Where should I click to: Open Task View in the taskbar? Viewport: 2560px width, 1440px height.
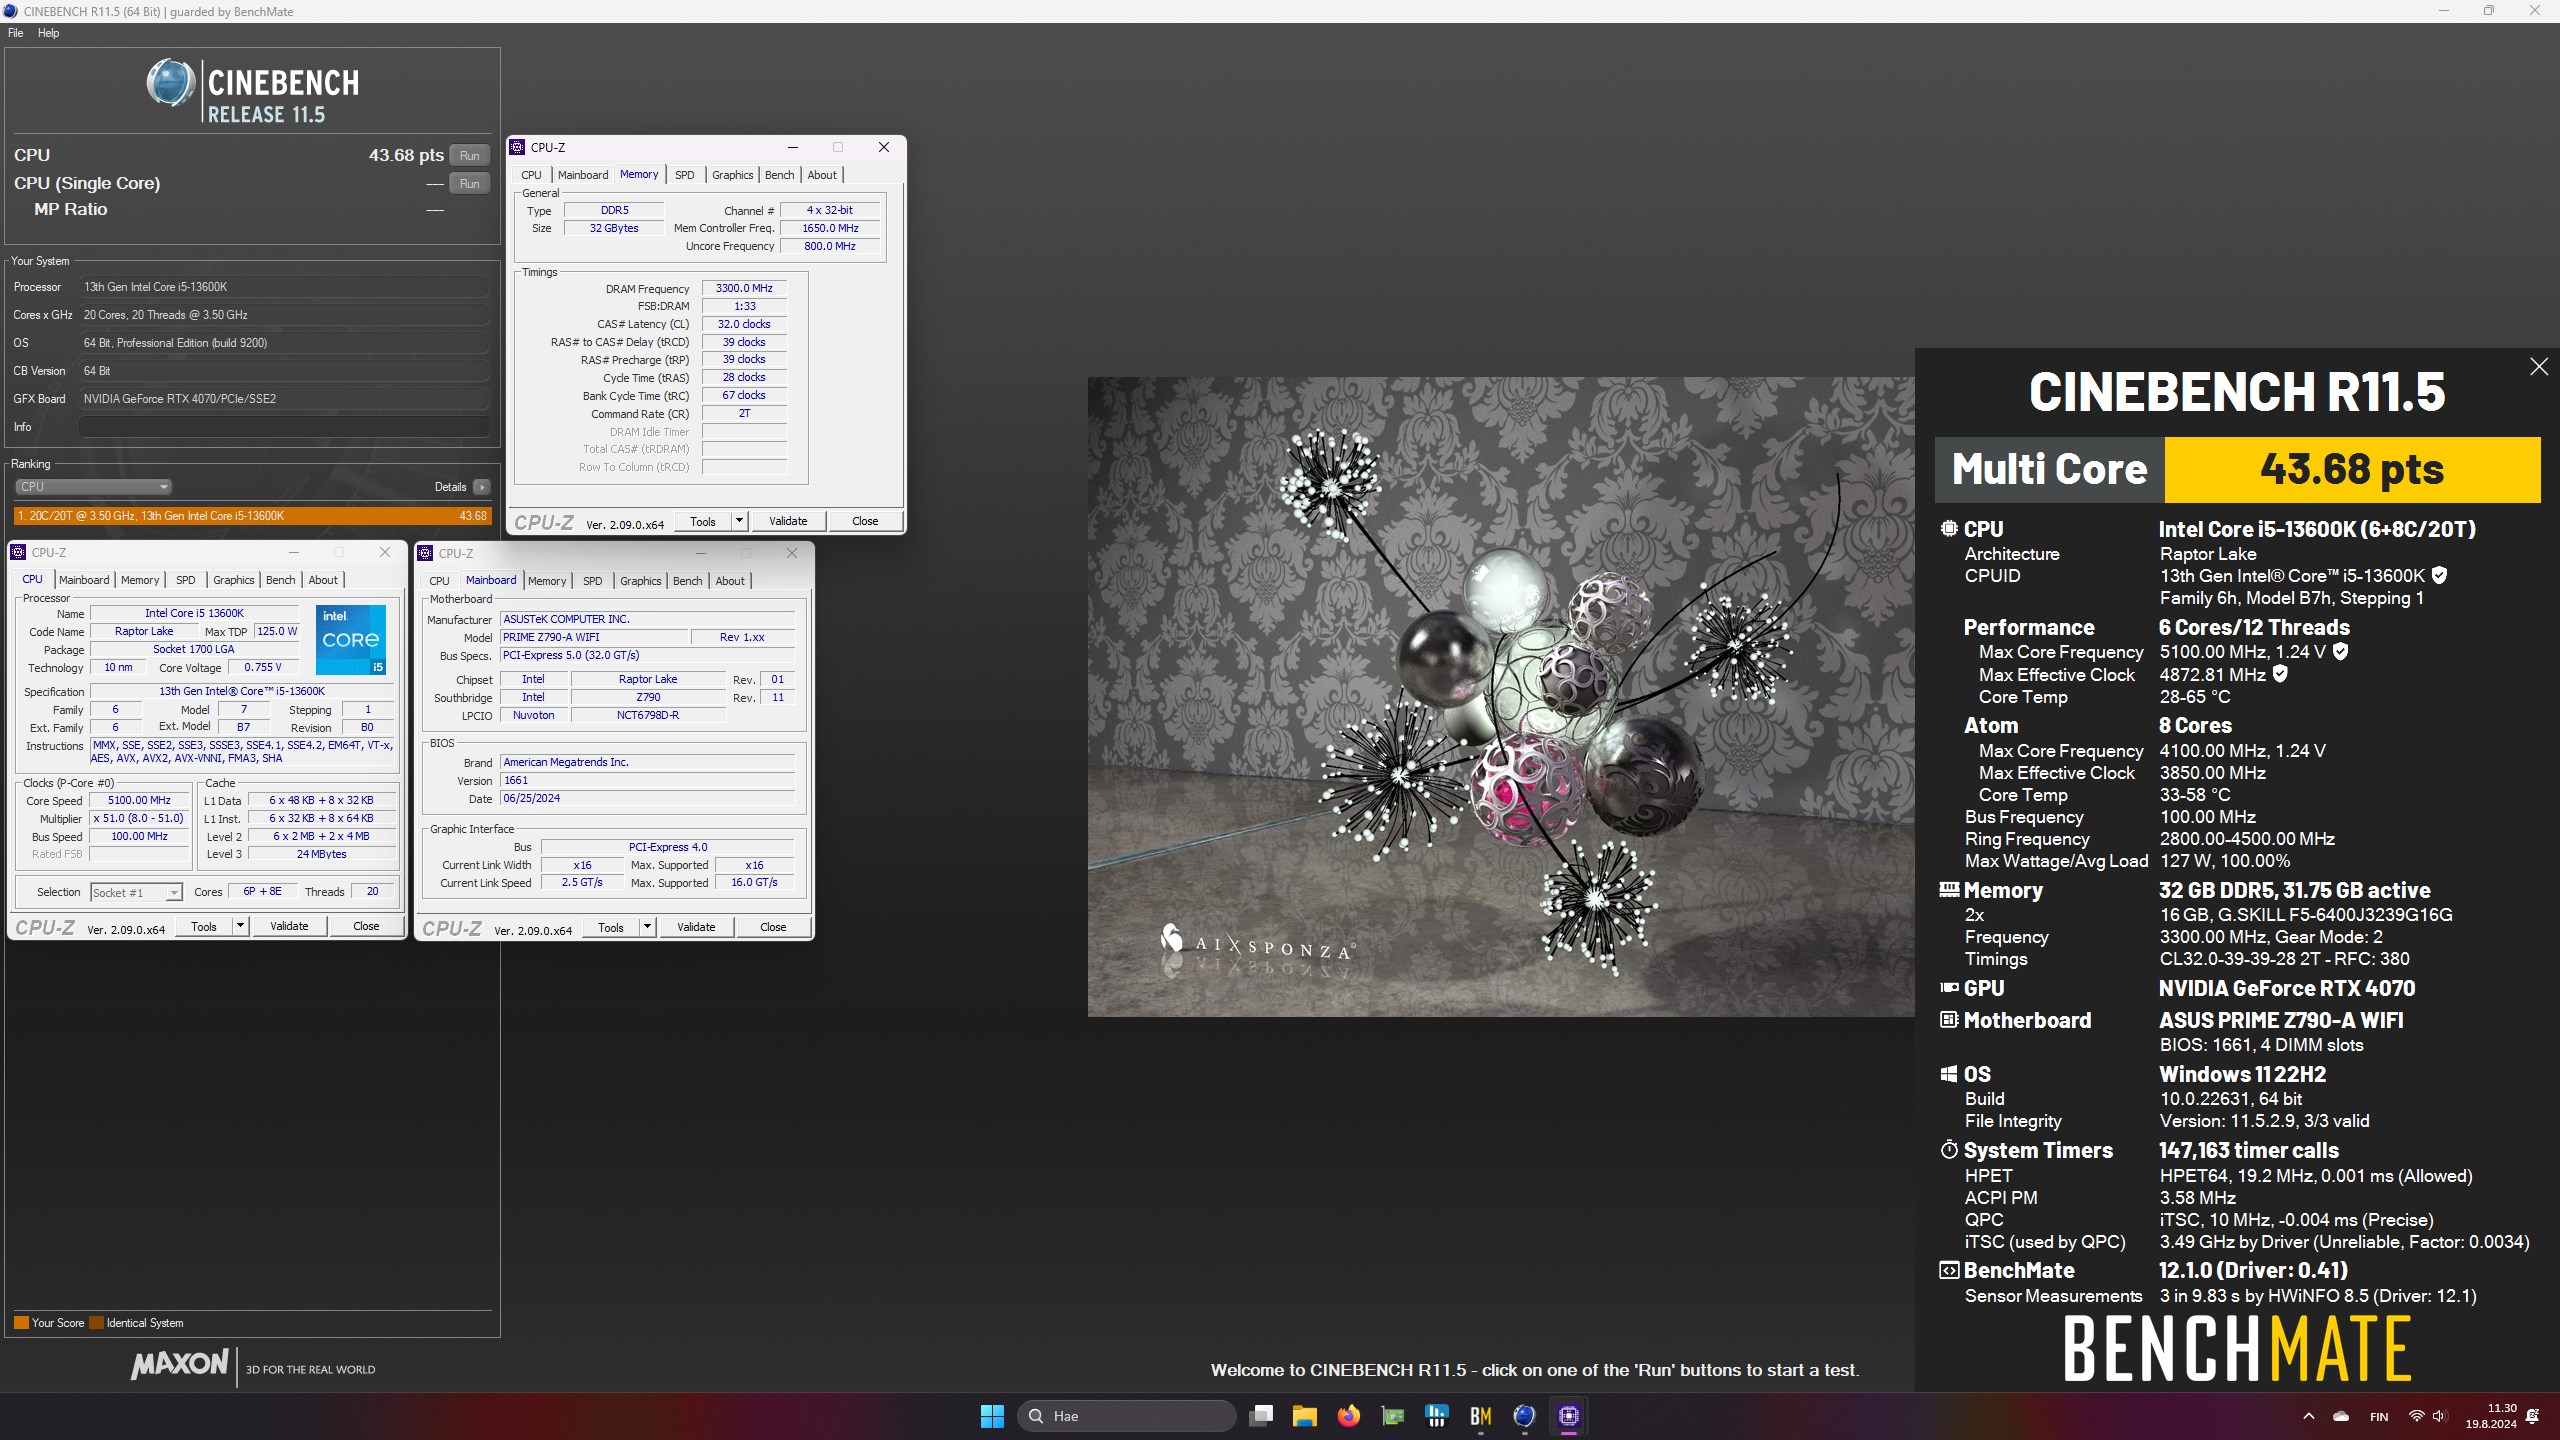pyautogui.click(x=1261, y=1416)
